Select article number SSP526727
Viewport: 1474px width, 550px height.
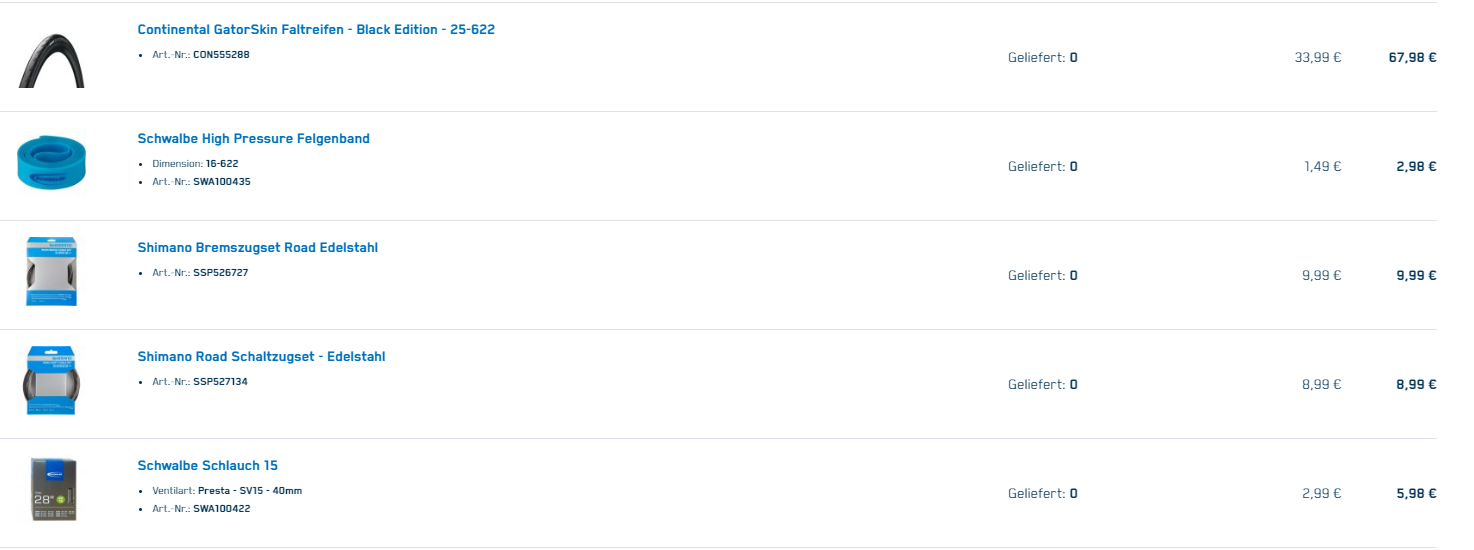(x=220, y=273)
